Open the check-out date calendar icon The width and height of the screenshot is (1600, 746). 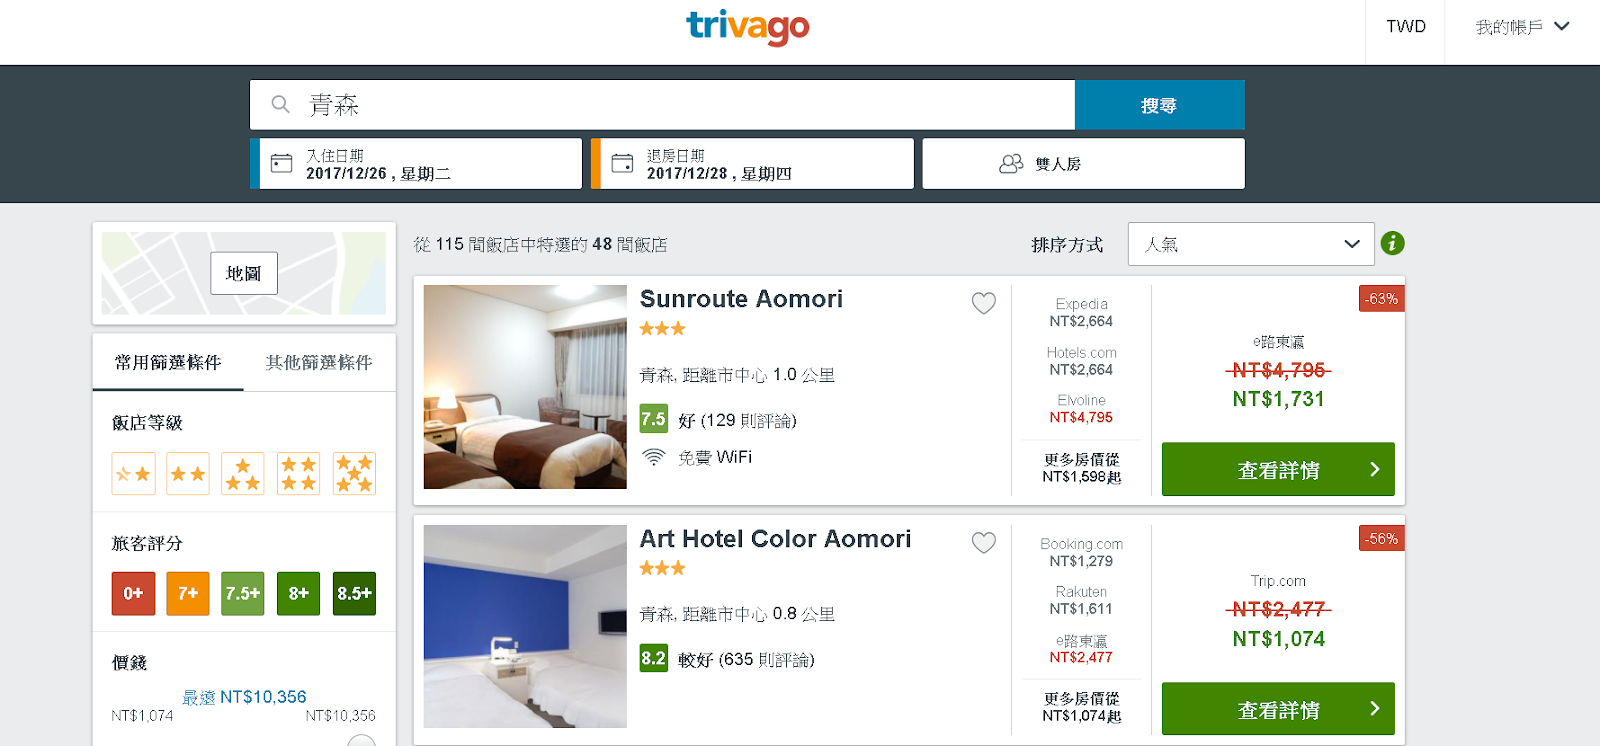pos(622,163)
